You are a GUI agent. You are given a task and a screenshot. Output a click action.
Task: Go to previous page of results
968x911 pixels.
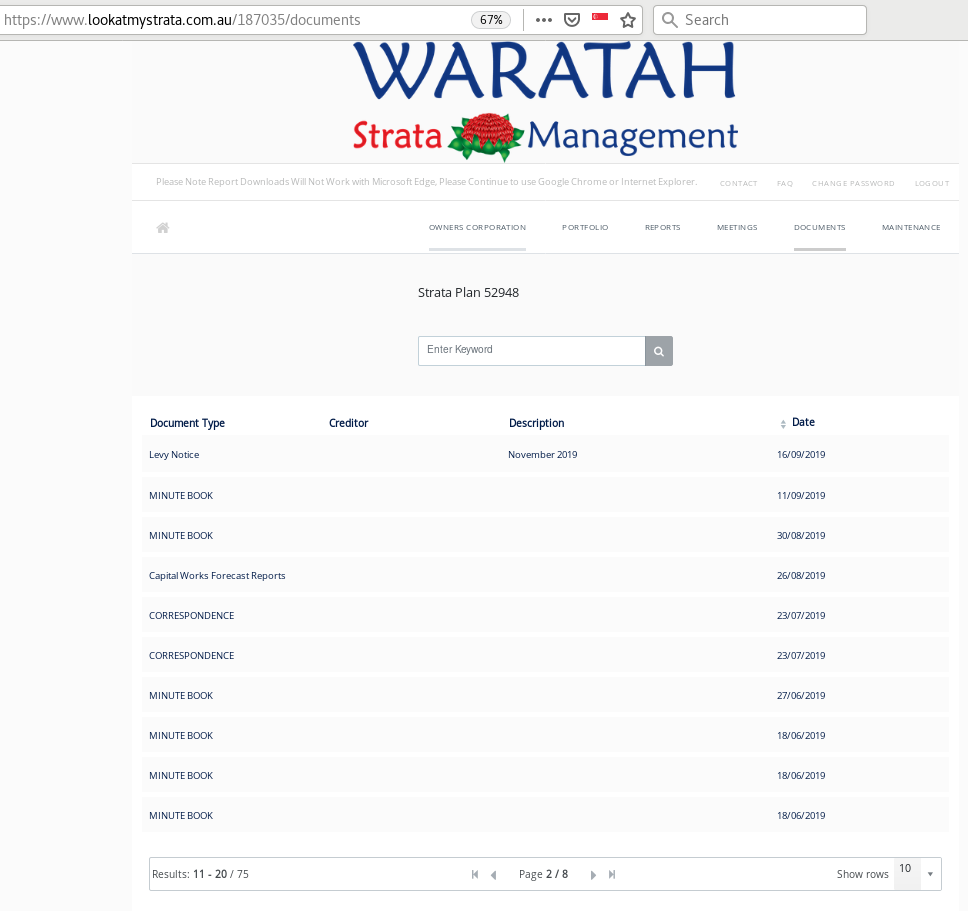(493, 875)
